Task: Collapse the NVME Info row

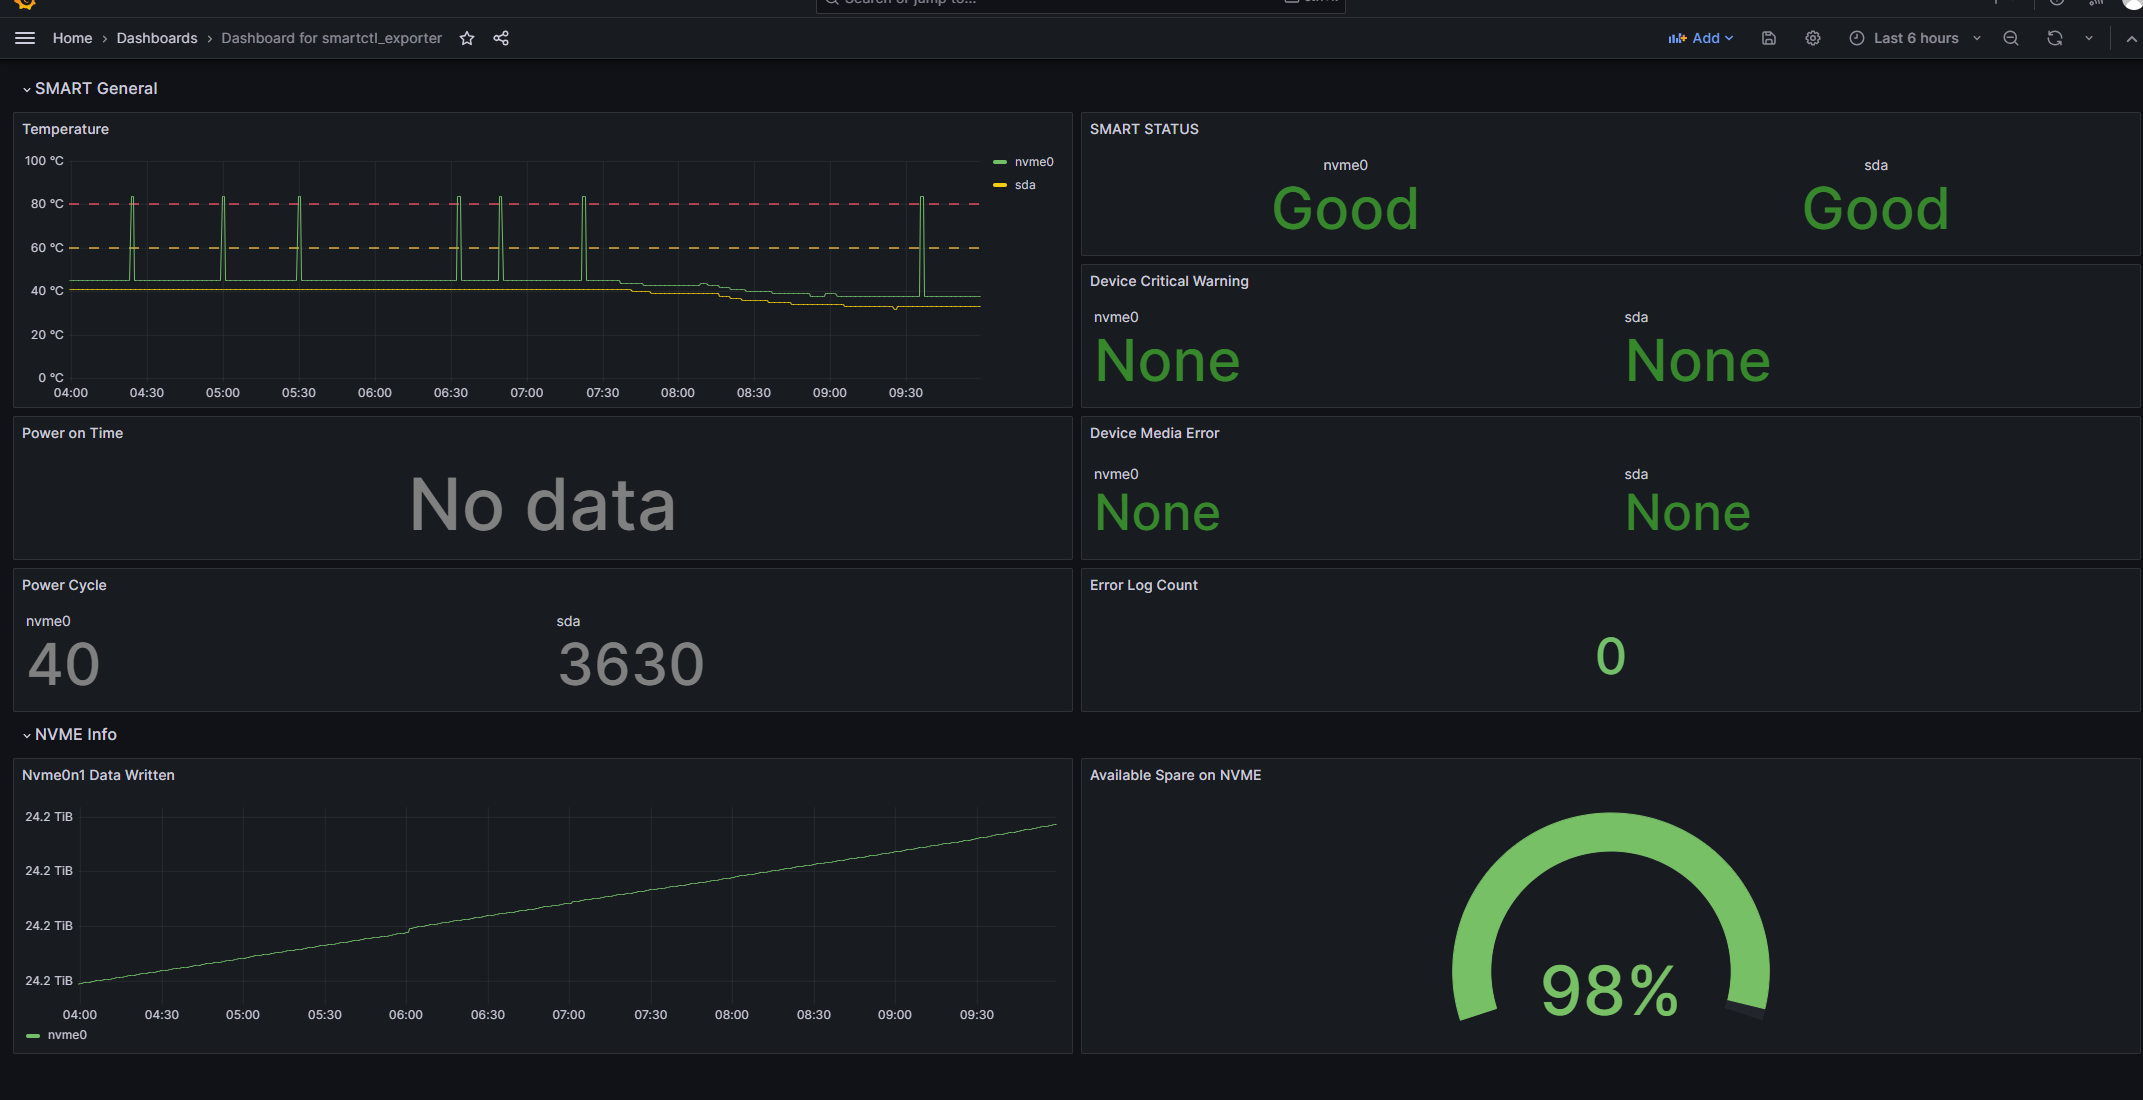Action: (75, 734)
